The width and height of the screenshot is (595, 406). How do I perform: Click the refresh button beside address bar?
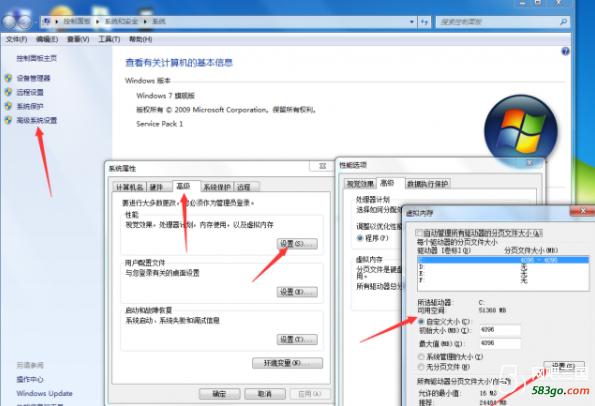(x=425, y=22)
